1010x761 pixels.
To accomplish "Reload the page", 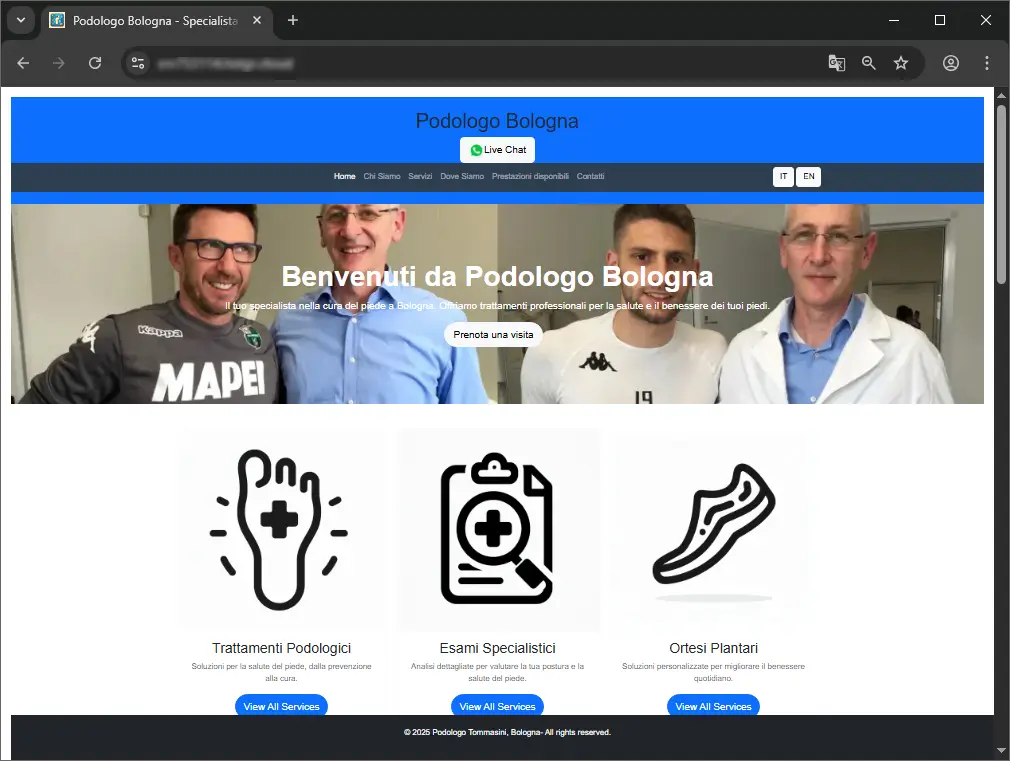I will tap(95, 63).
